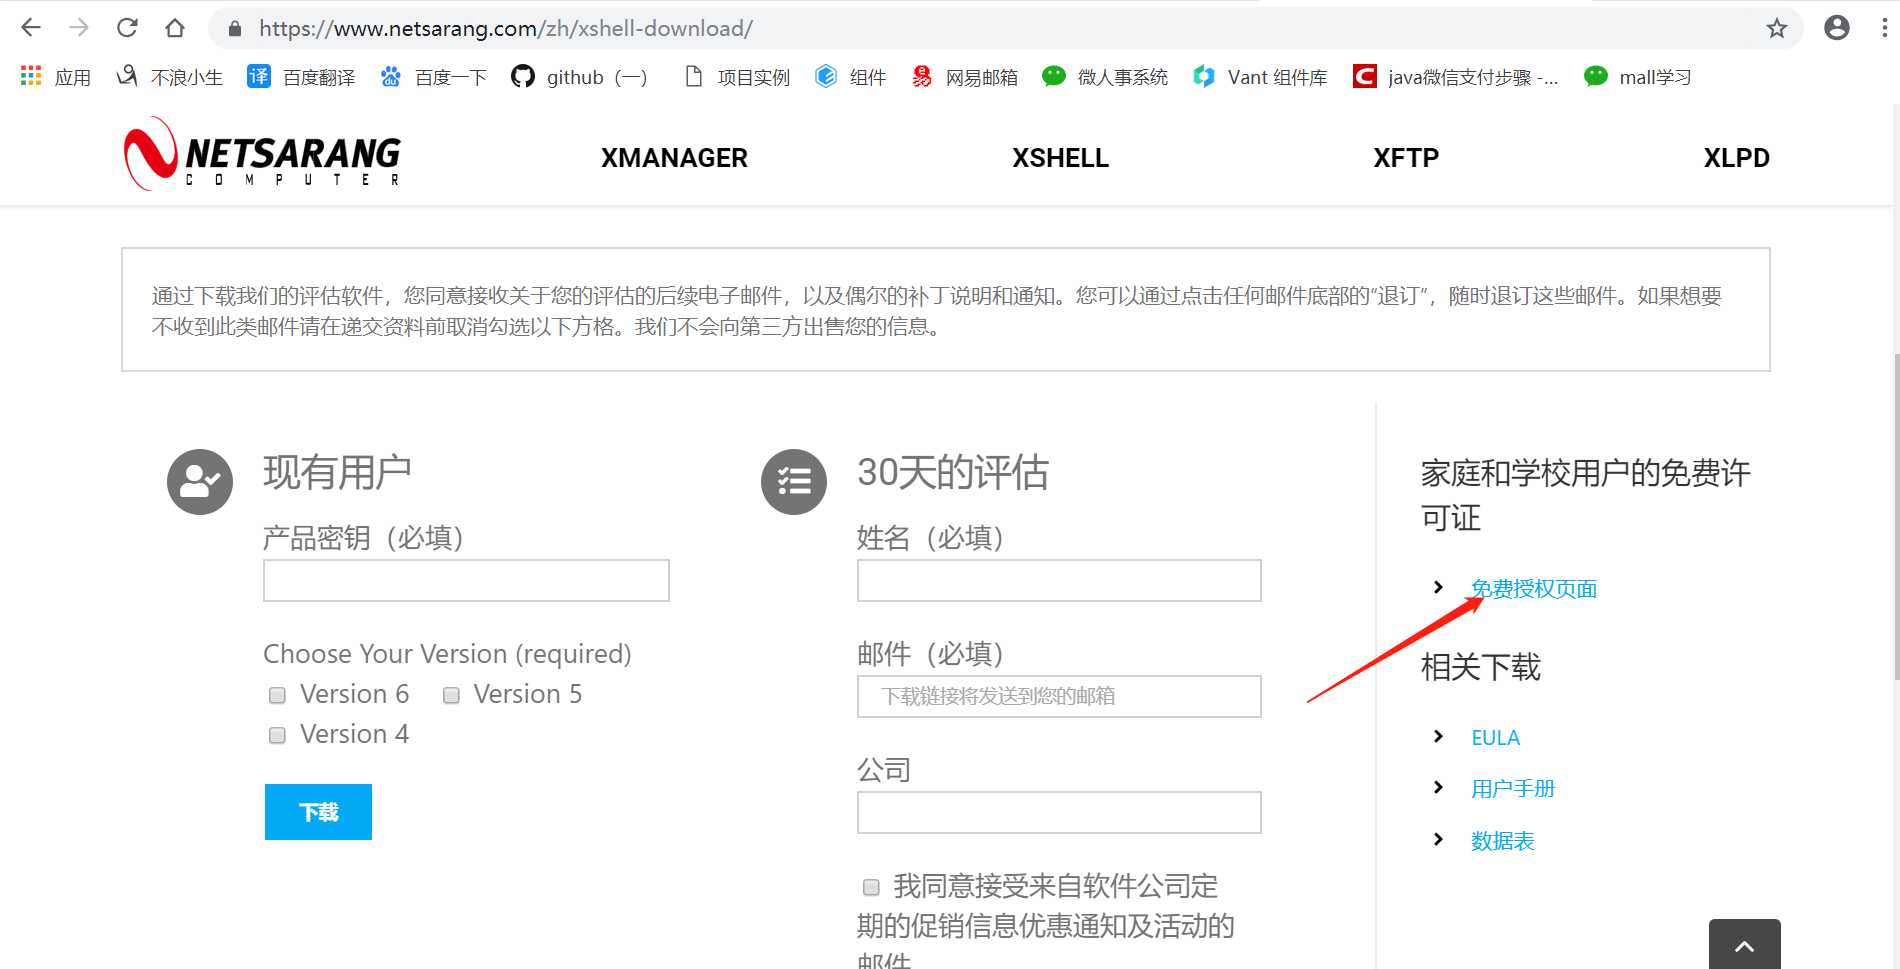Open the 免费授权页面 link
Image resolution: width=1900 pixels, height=969 pixels.
click(x=1534, y=589)
